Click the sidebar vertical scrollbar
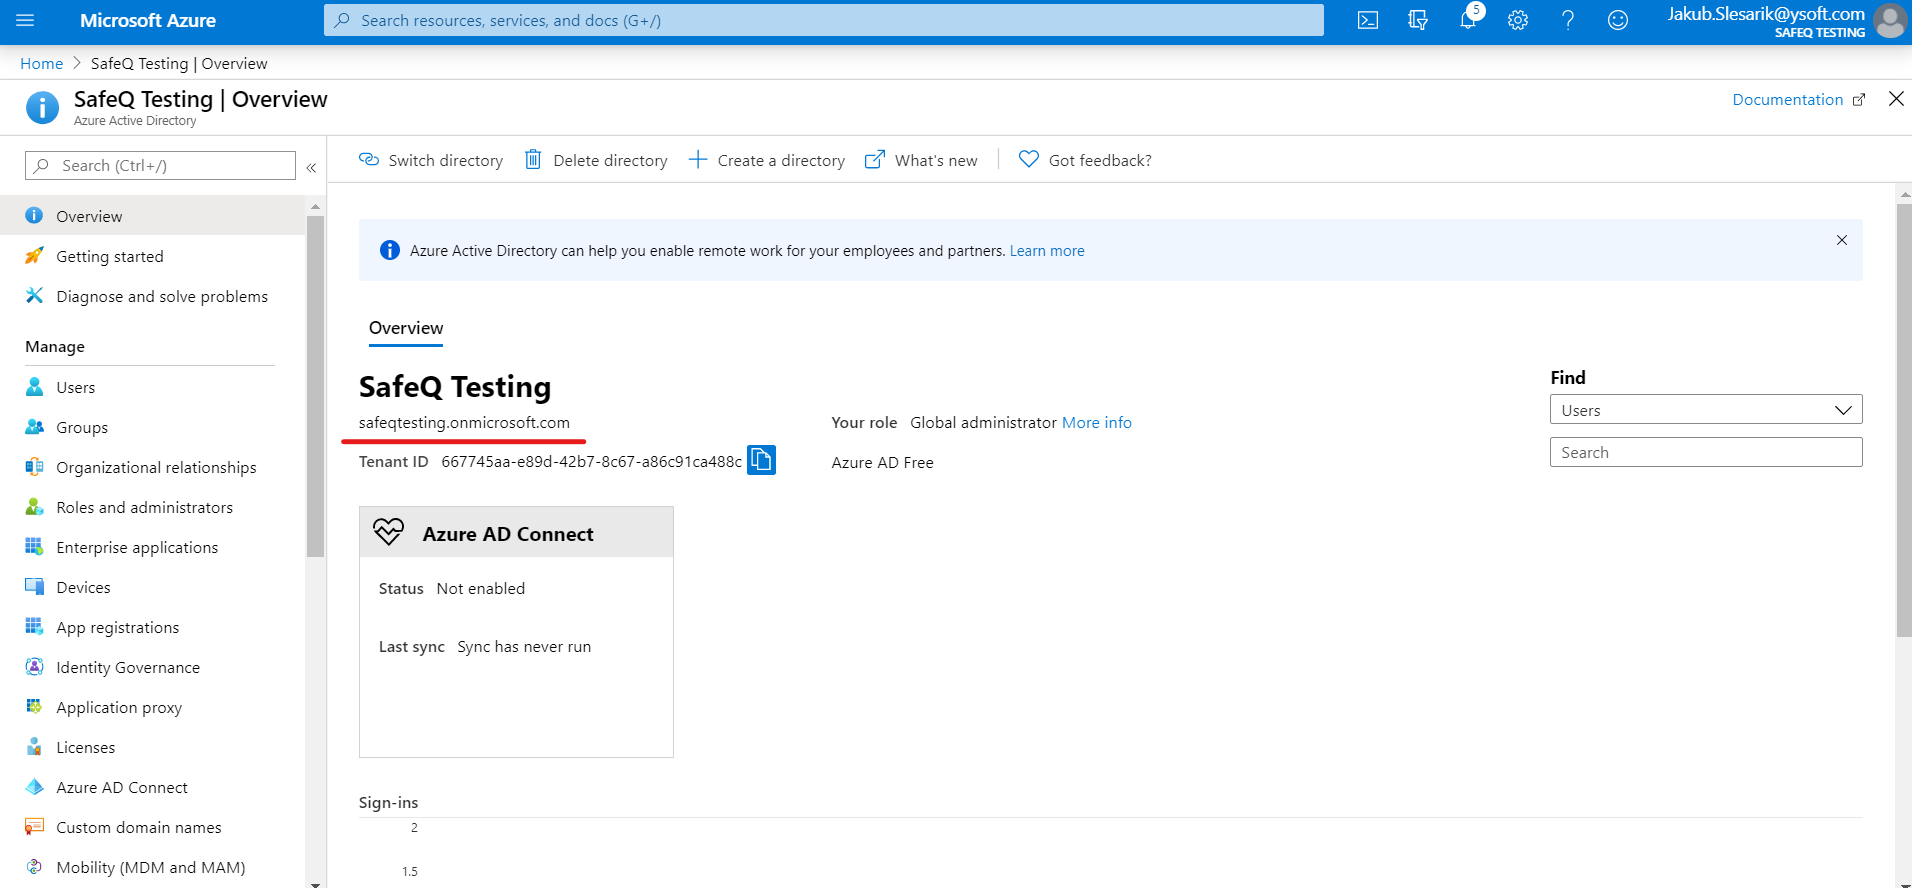Viewport: 1912px width, 888px height. tap(315, 385)
